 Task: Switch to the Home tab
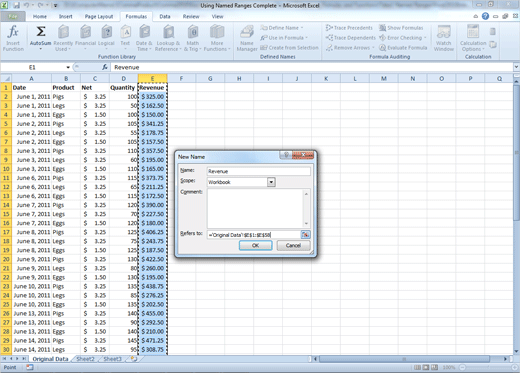coord(40,16)
